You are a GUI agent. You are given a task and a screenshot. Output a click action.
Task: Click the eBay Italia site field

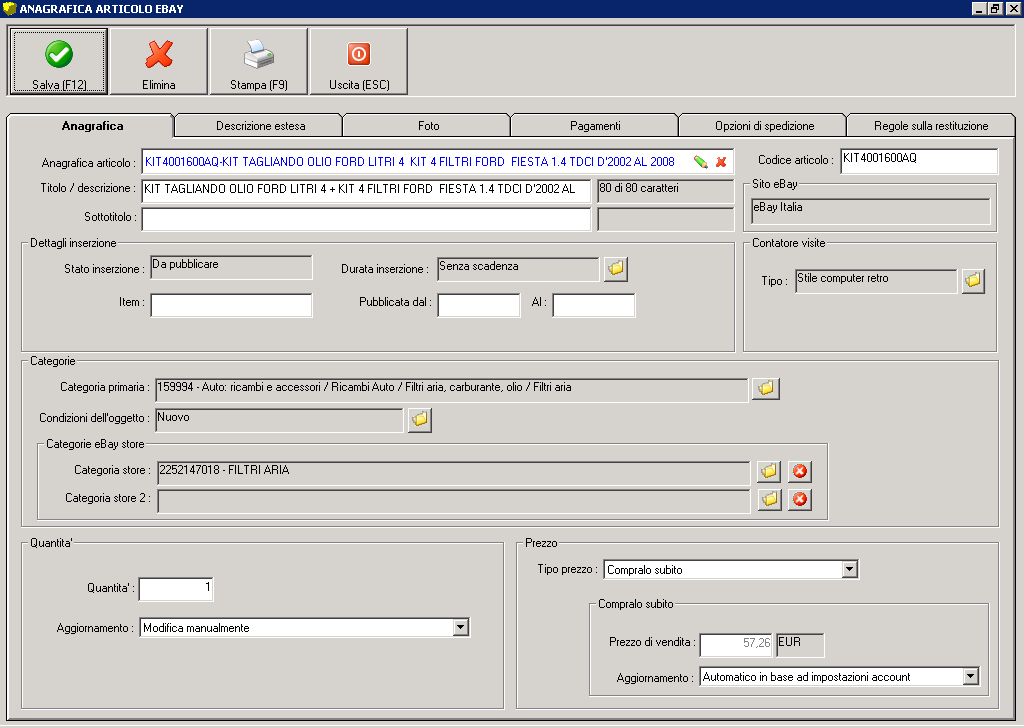pyautogui.click(x=871, y=212)
